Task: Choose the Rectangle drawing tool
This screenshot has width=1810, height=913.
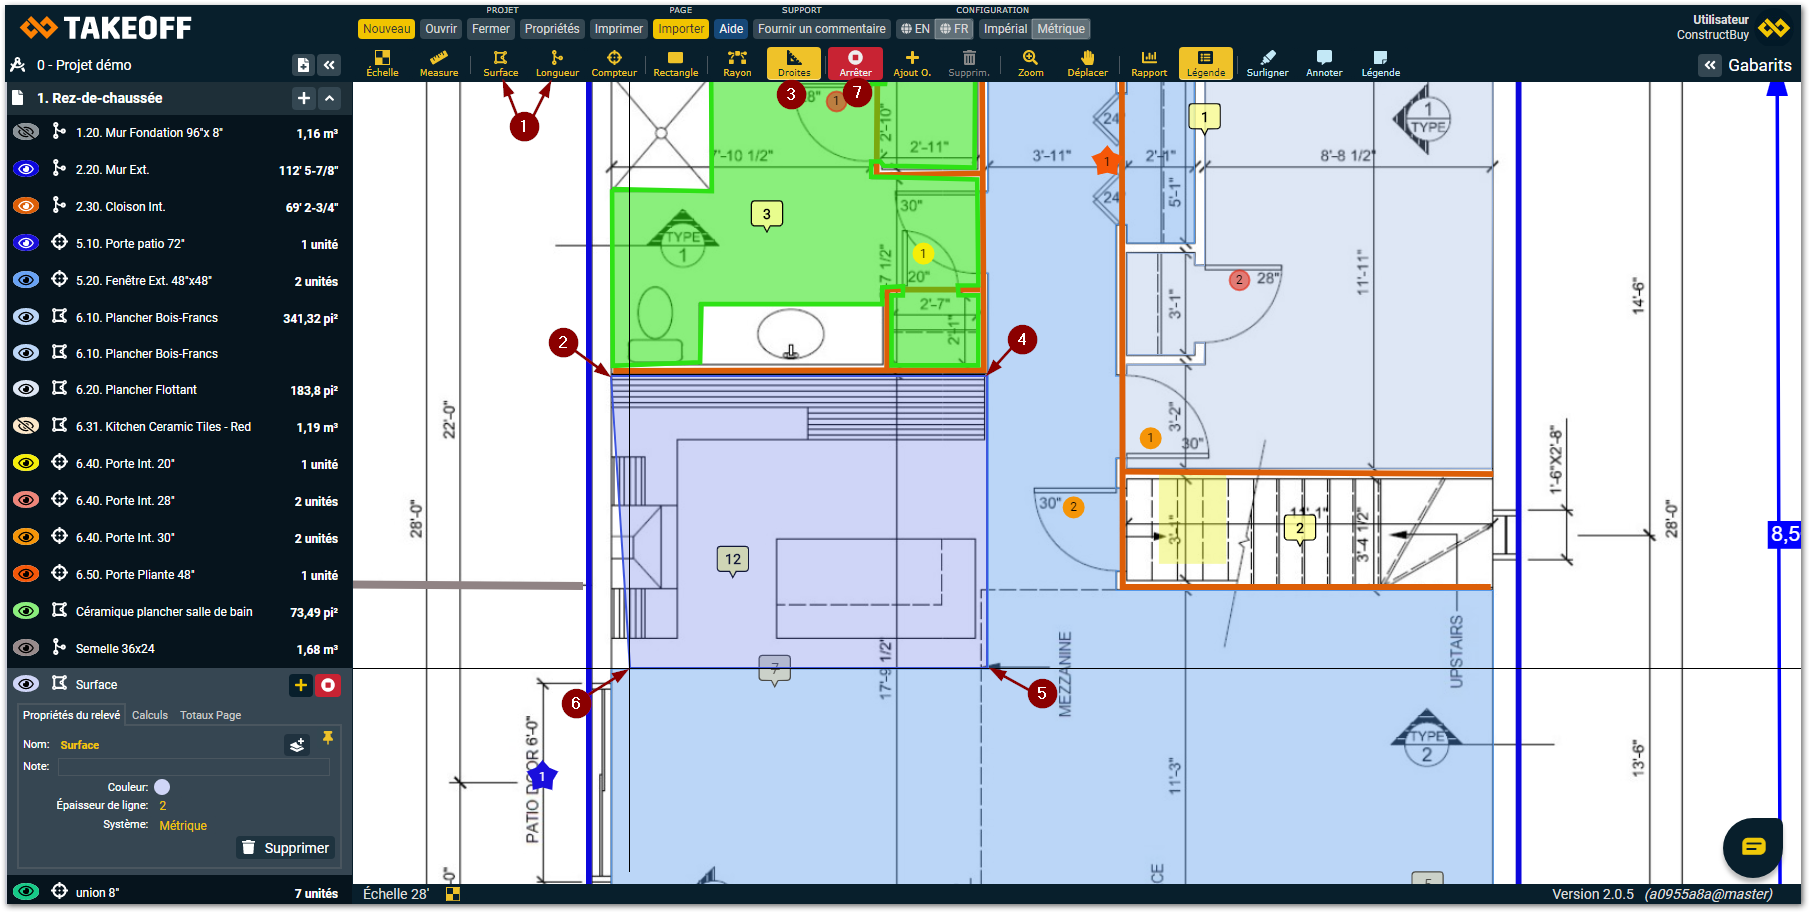Action: tap(675, 63)
